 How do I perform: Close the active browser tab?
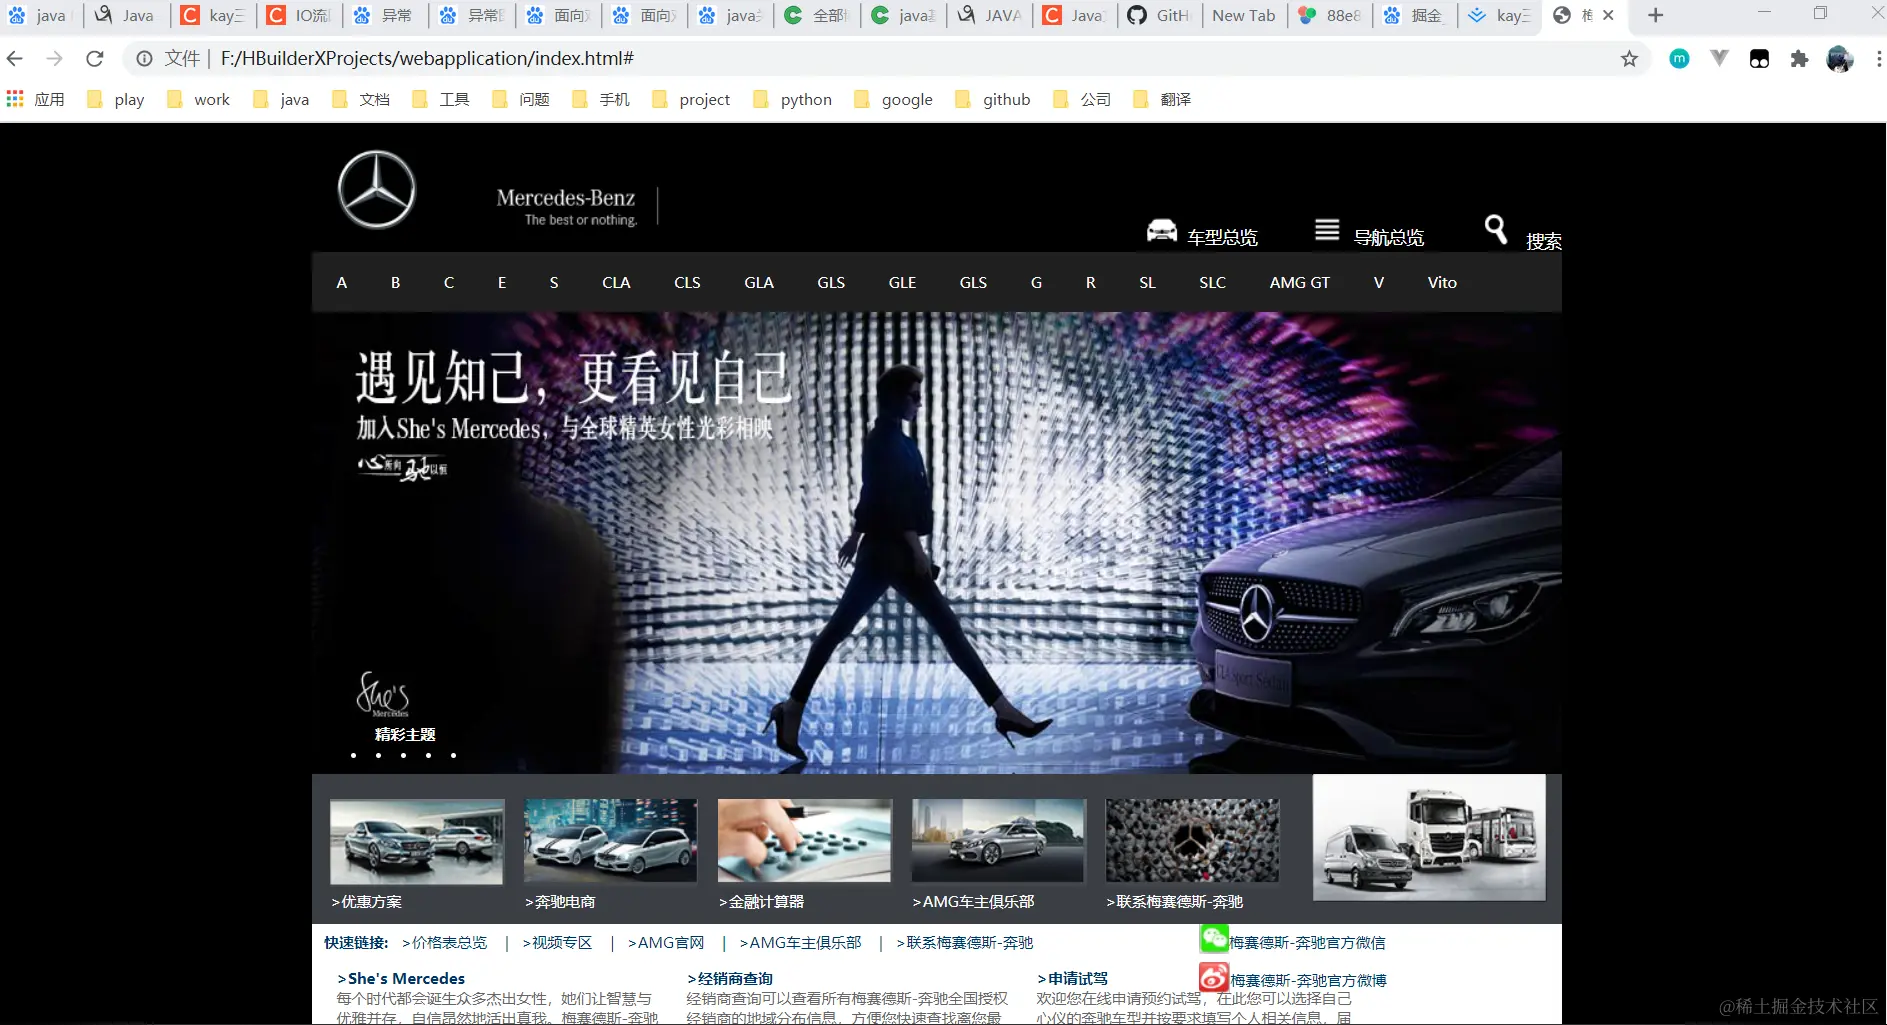(1608, 15)
